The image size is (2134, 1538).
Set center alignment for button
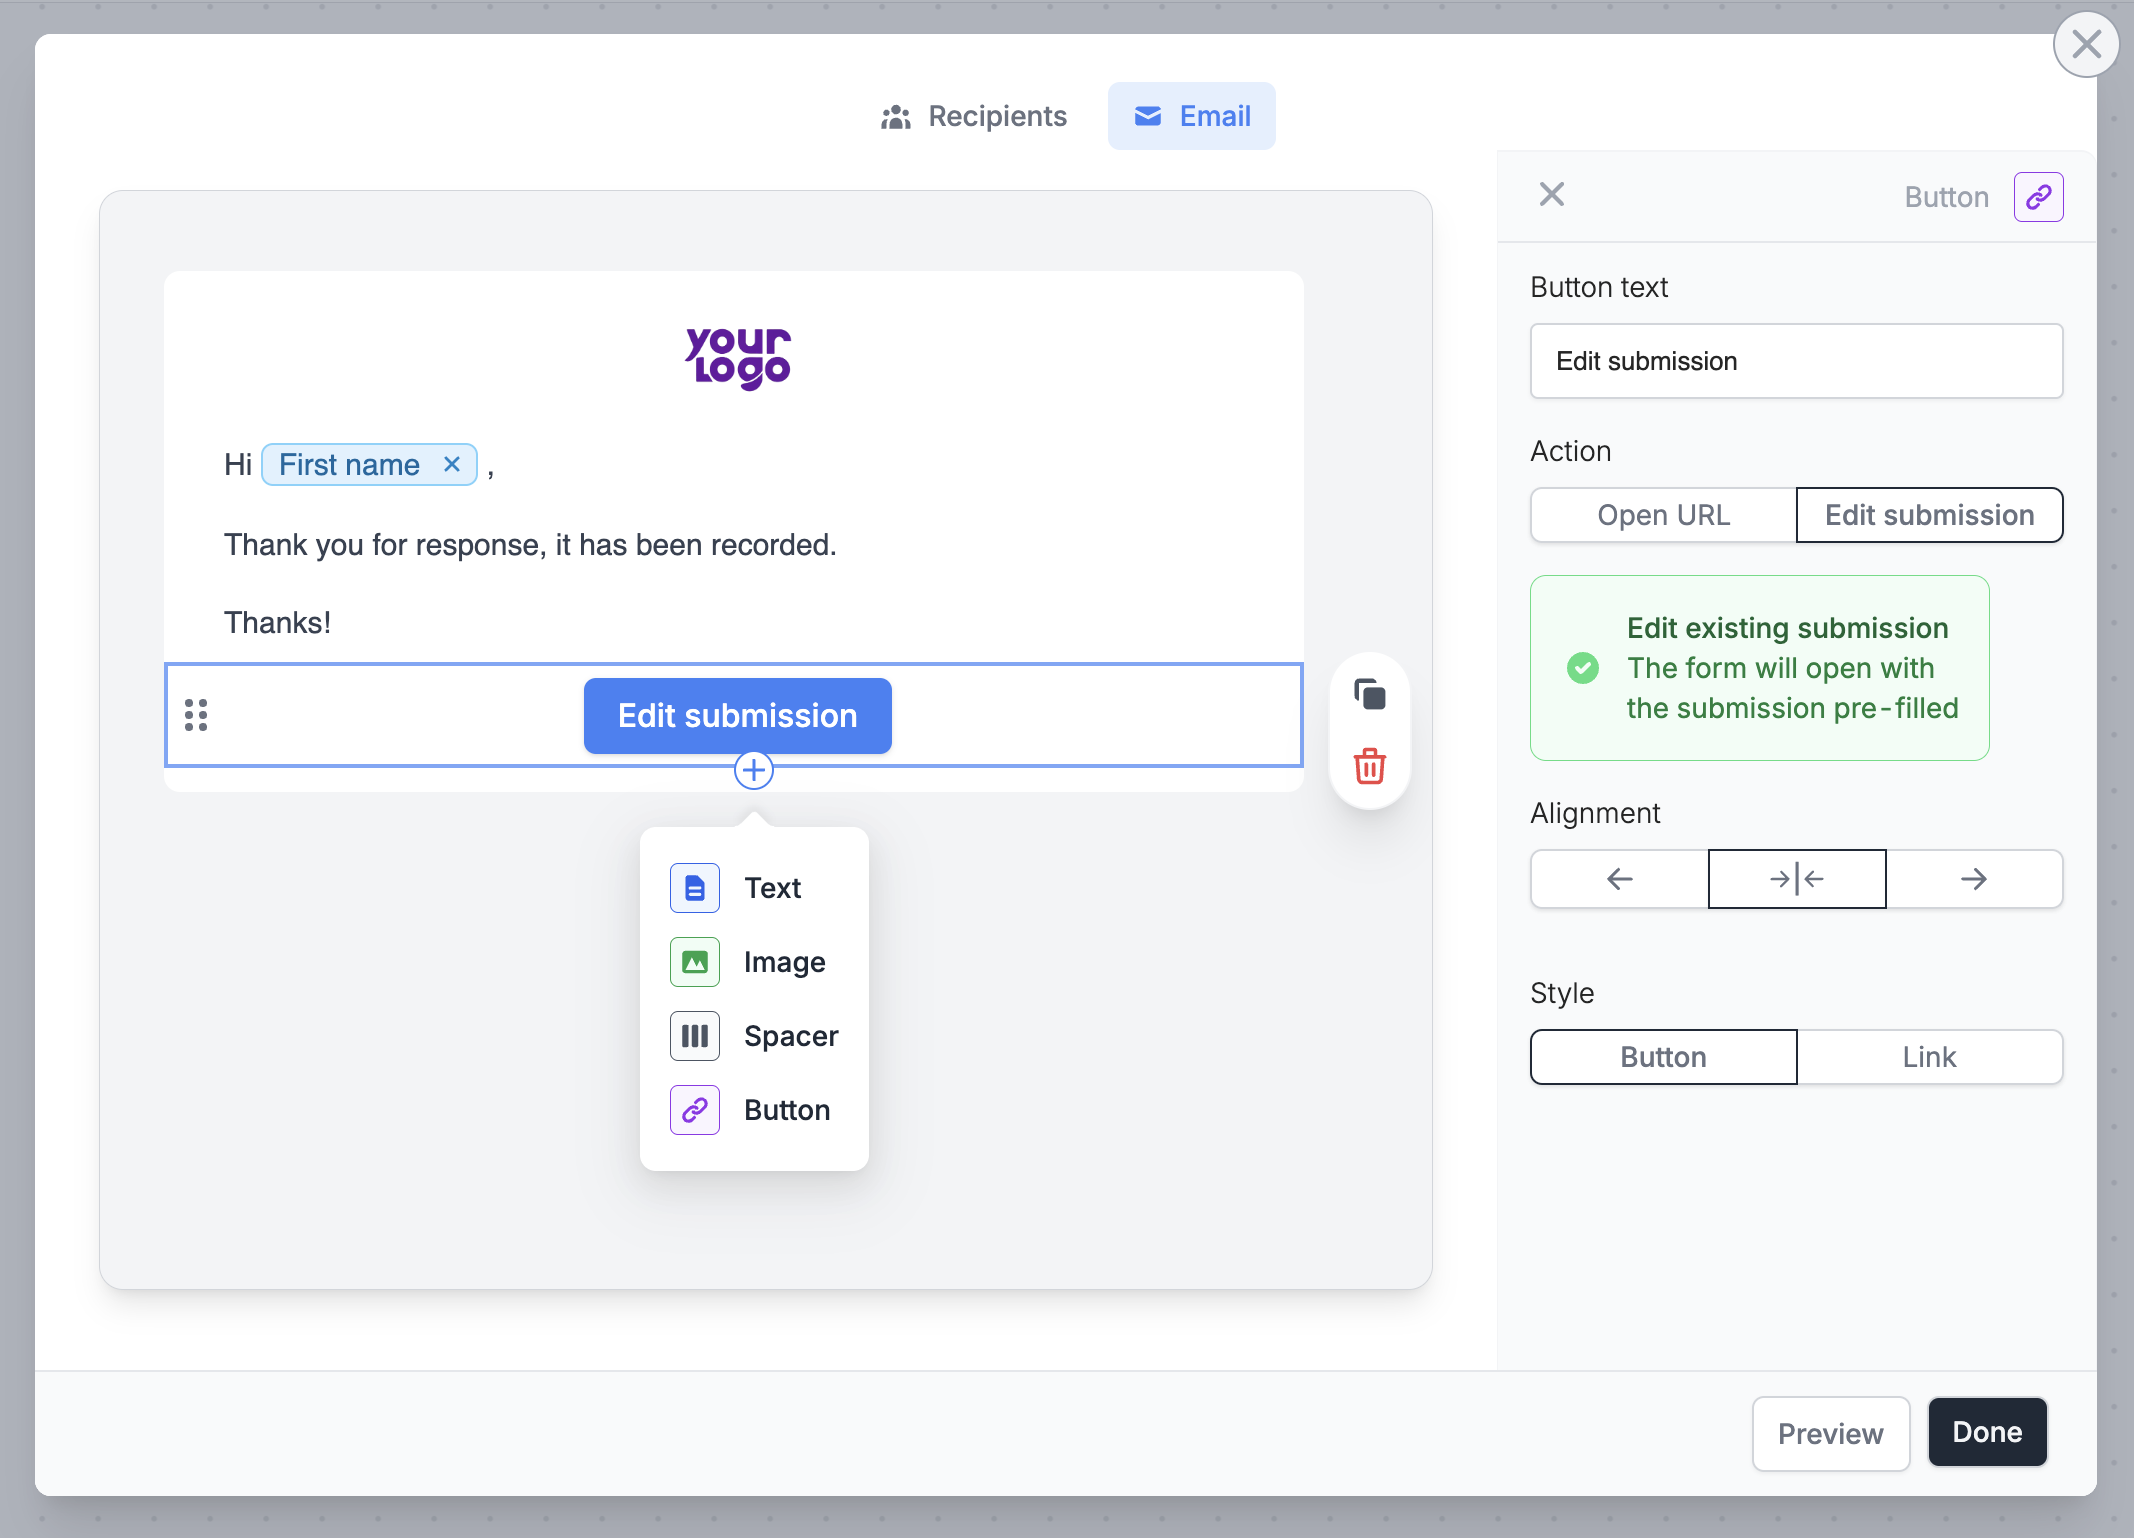coord(1796,879)
